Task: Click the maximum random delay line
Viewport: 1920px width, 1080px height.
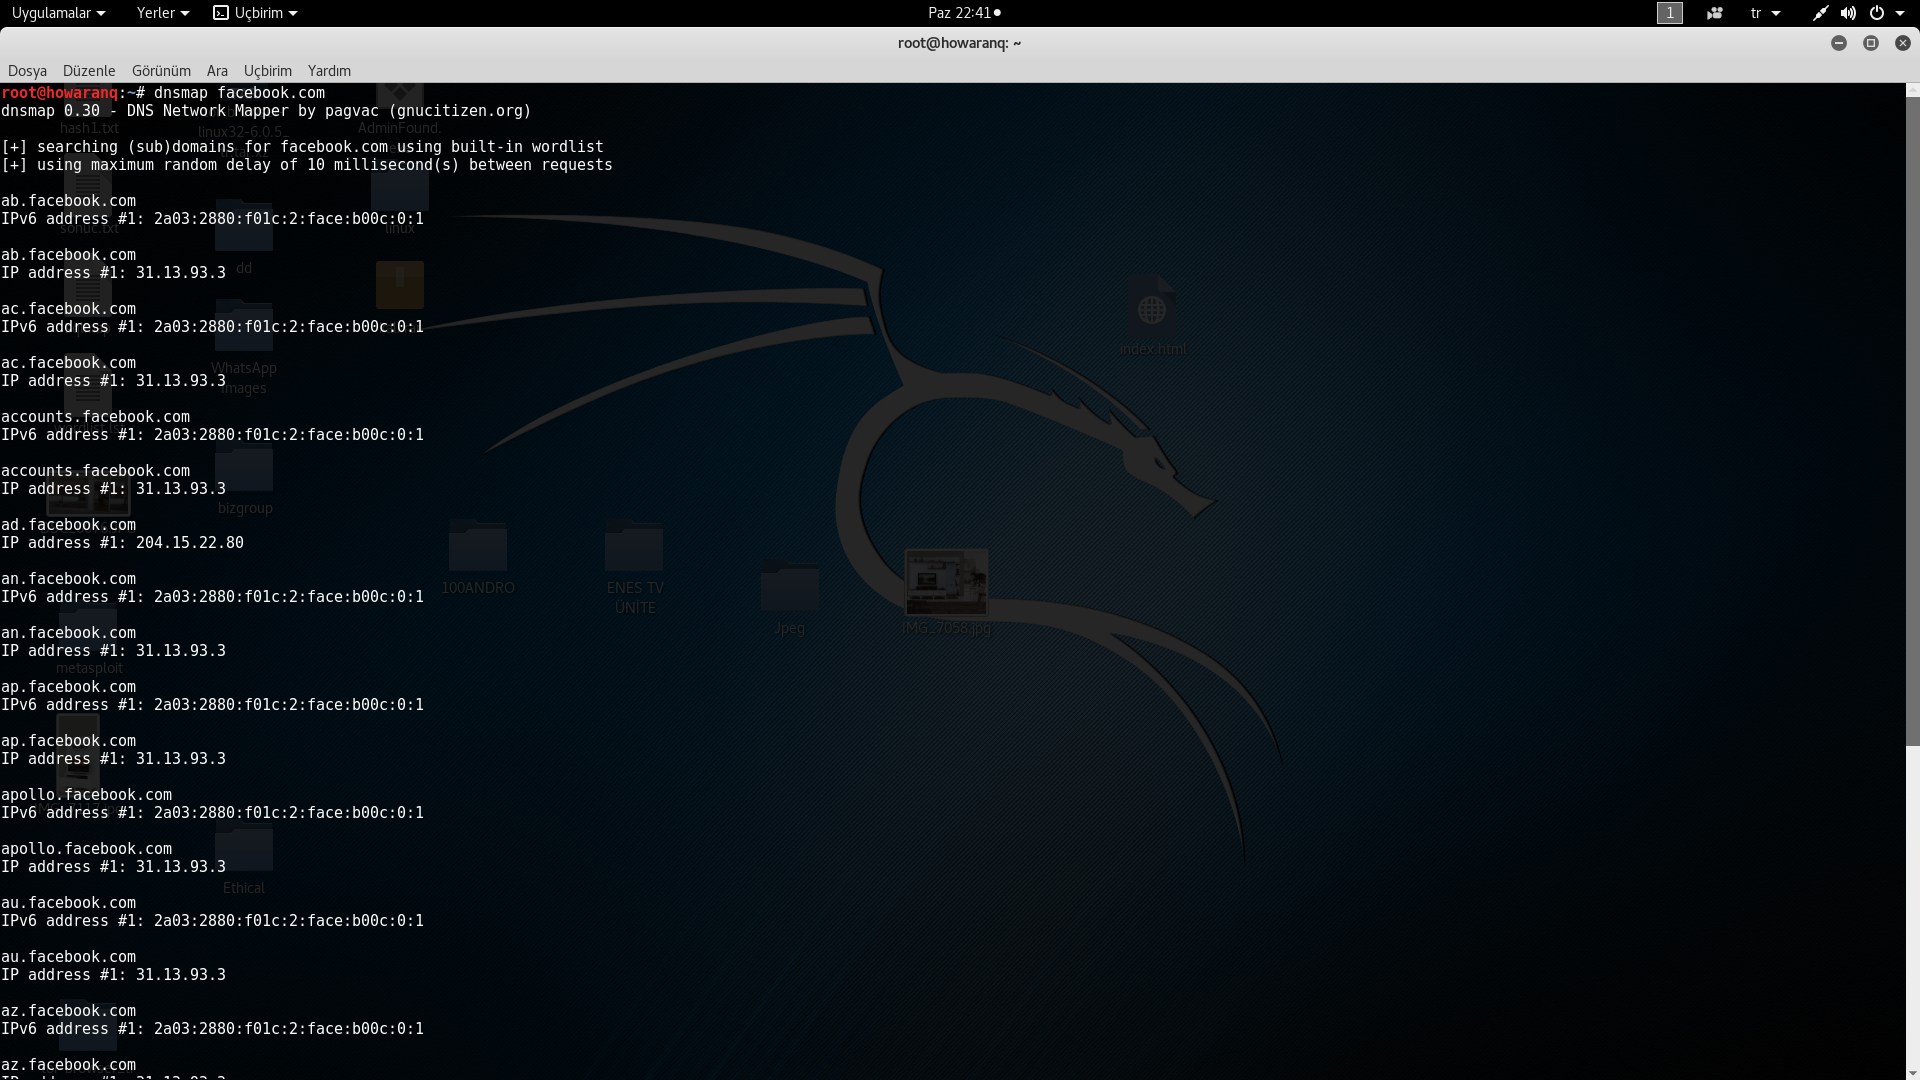Action: point(307,165)
